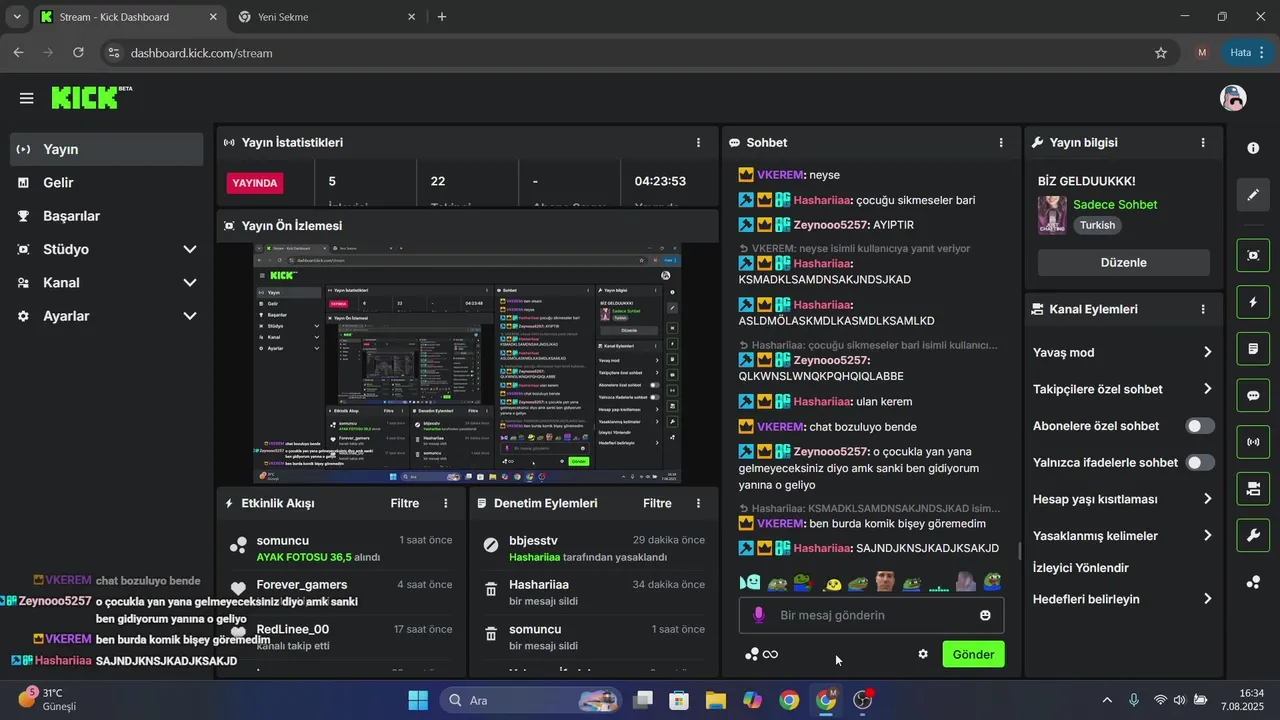Click the Sohbet chat scrollbar
Screen dimensions: 1280x720
(1018, 551)
